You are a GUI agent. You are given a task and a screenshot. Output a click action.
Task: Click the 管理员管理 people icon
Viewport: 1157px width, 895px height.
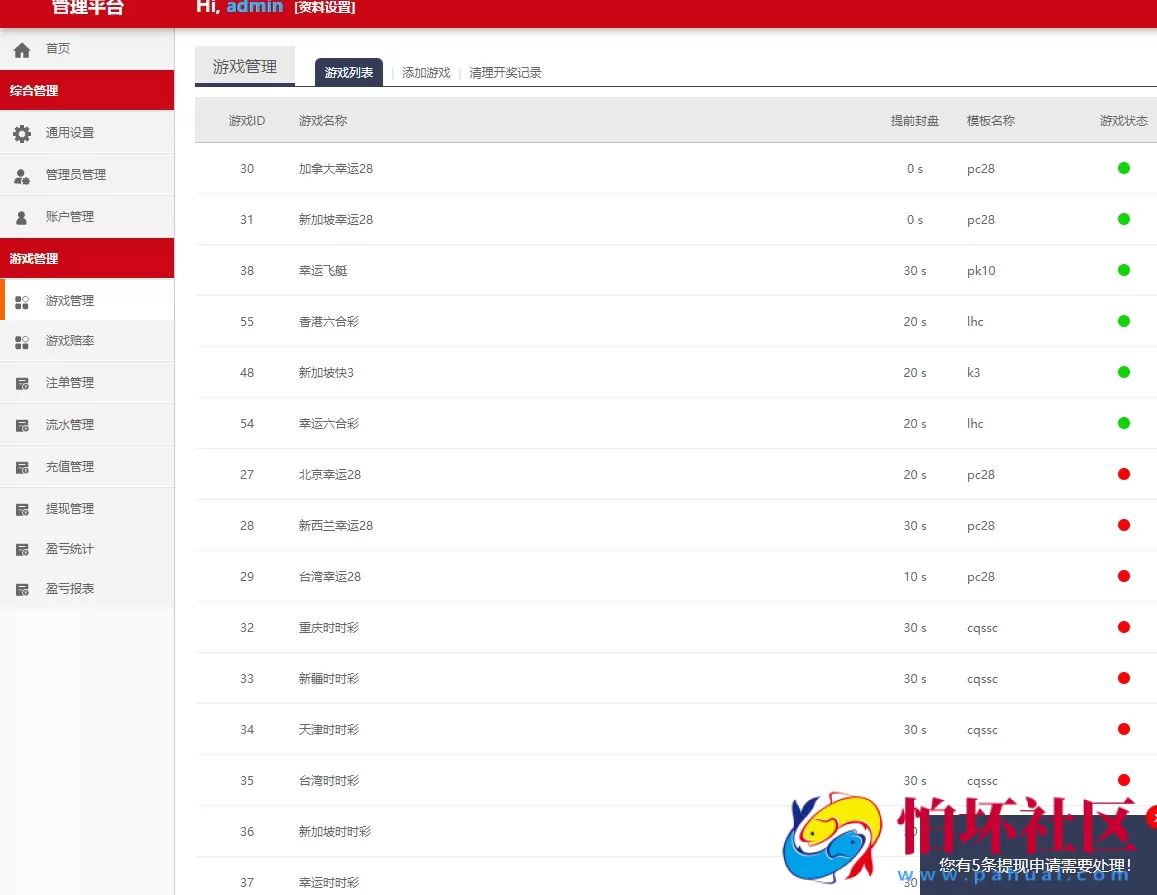click(x=23, y=174)
